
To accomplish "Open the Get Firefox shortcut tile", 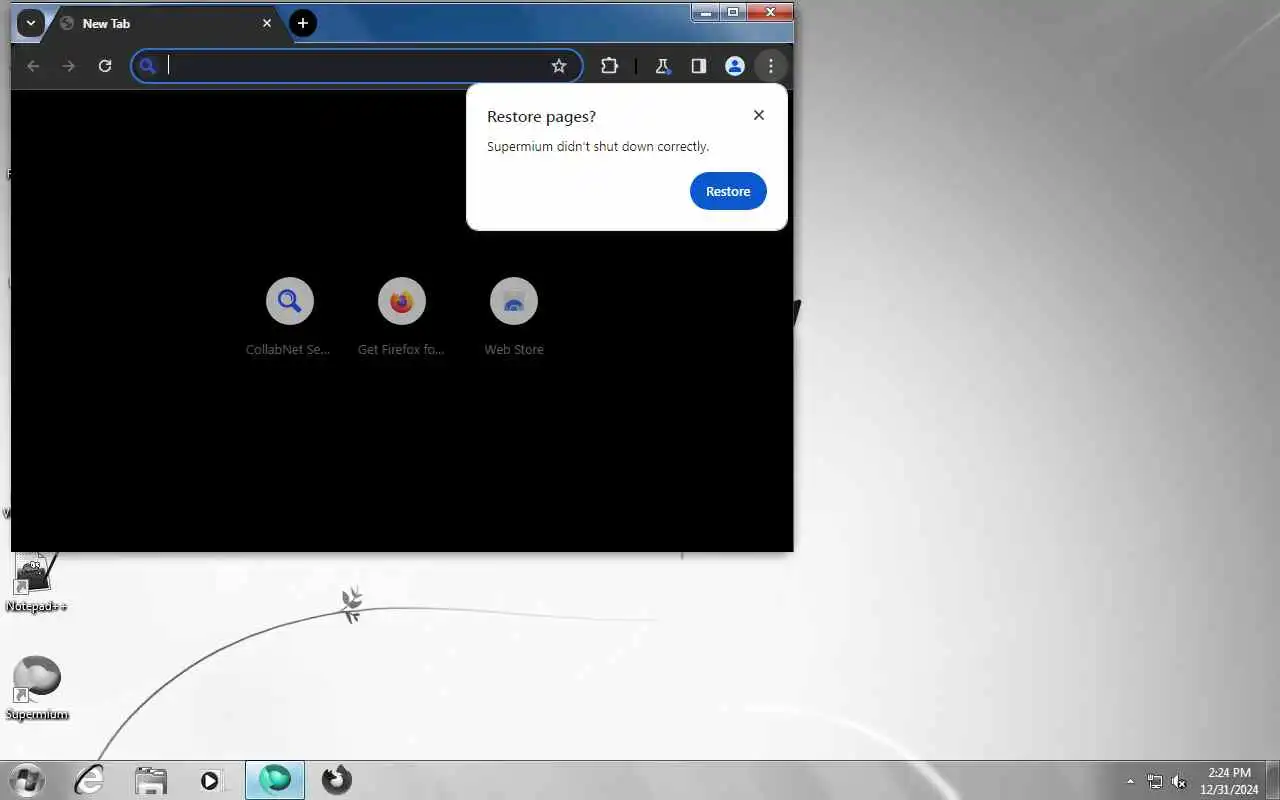I will [401, 318].
